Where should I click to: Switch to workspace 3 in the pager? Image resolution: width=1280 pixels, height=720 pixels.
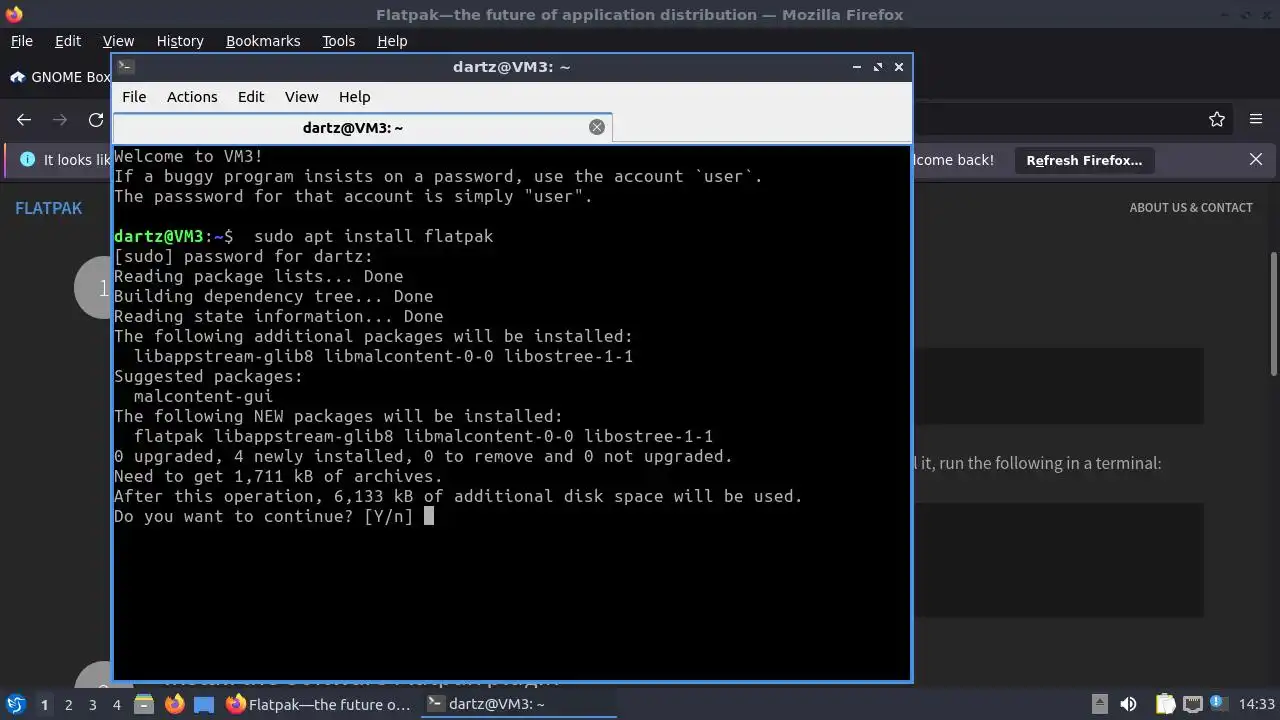coord(92,704)
